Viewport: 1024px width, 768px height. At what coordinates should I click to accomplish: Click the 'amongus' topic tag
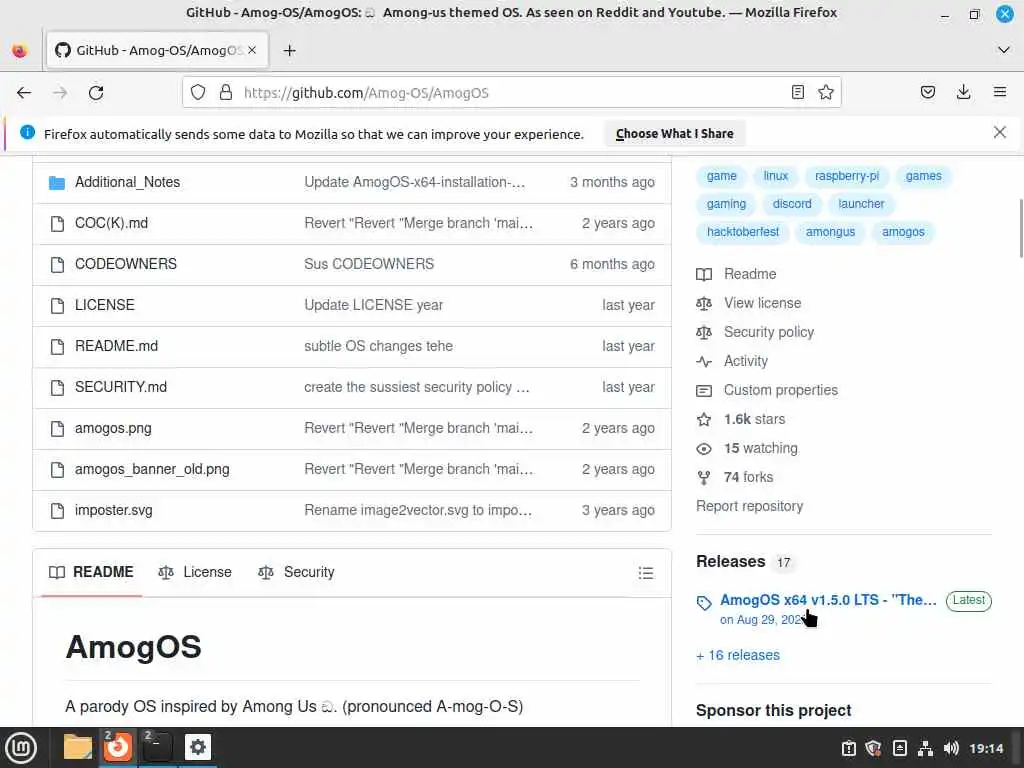tap(830, 232)
